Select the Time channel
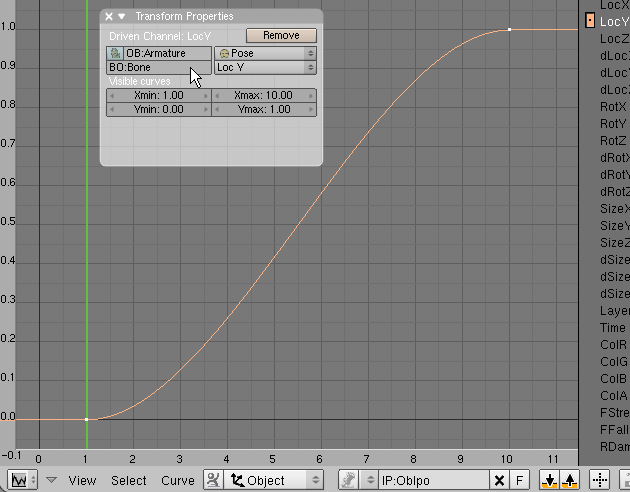Screen dimensions: 630x492 tap(613, 328)
